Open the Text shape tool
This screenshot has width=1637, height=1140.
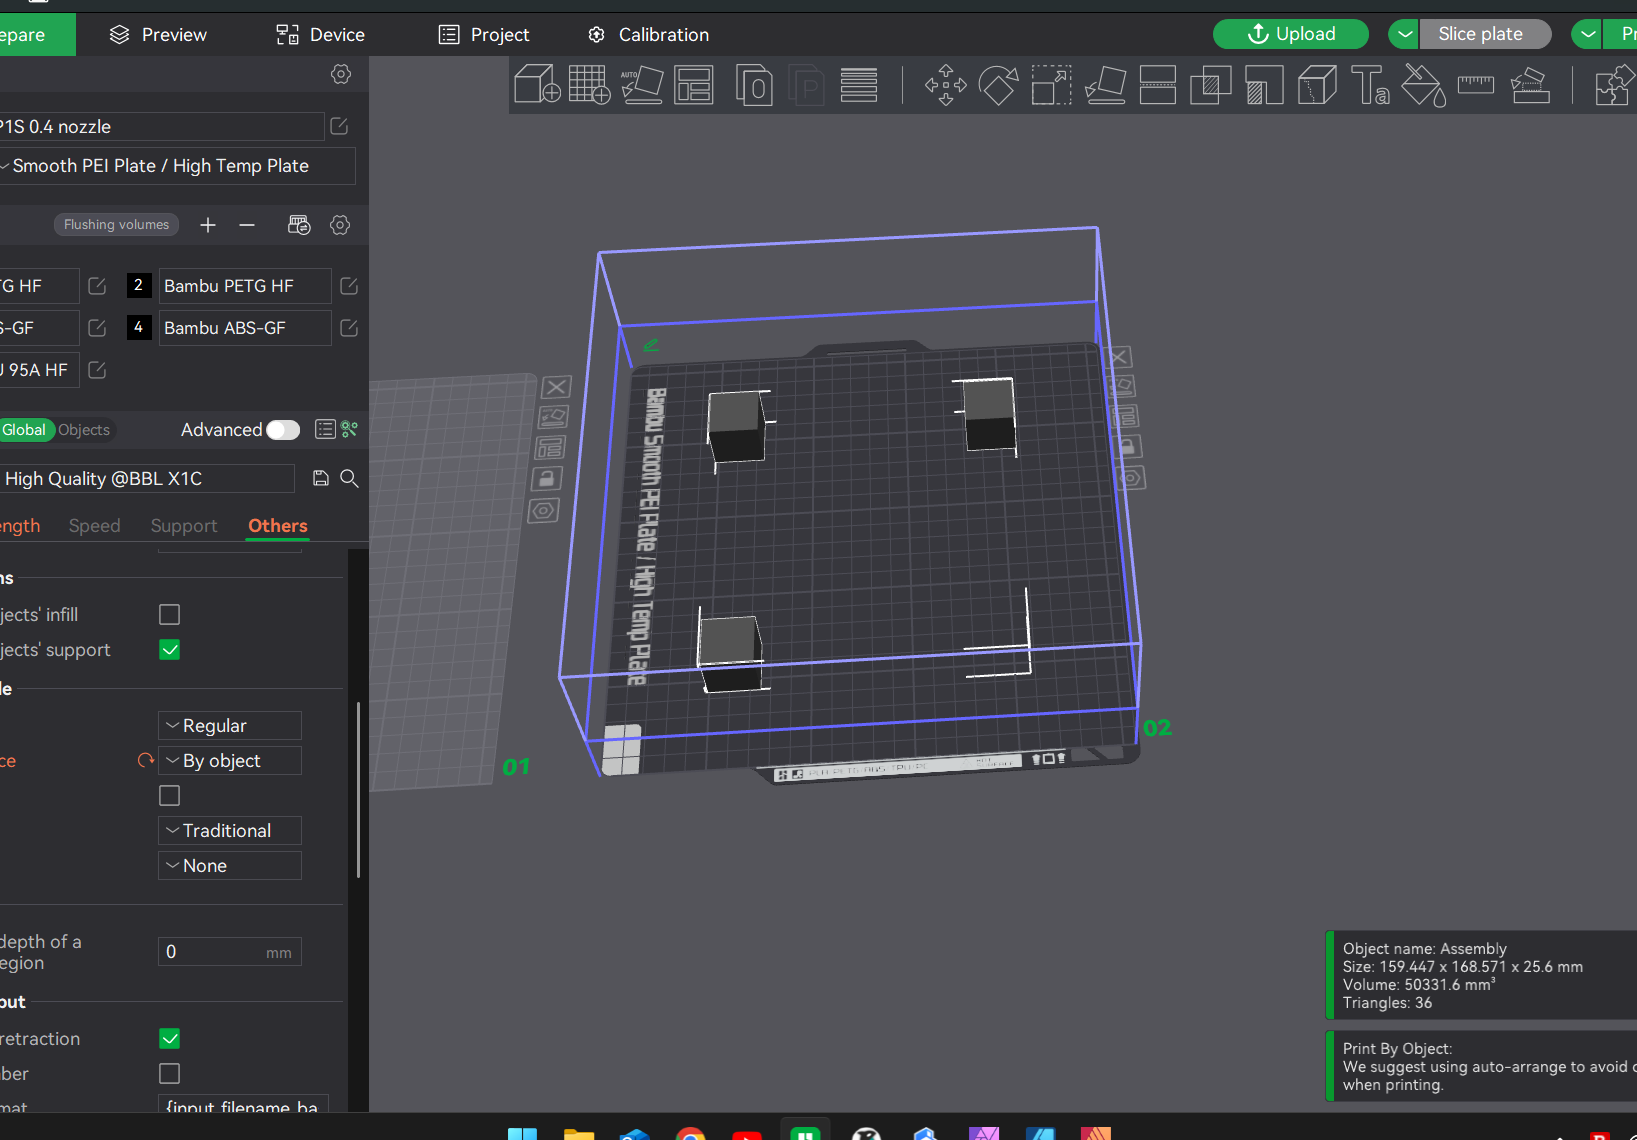point(1370,85)
